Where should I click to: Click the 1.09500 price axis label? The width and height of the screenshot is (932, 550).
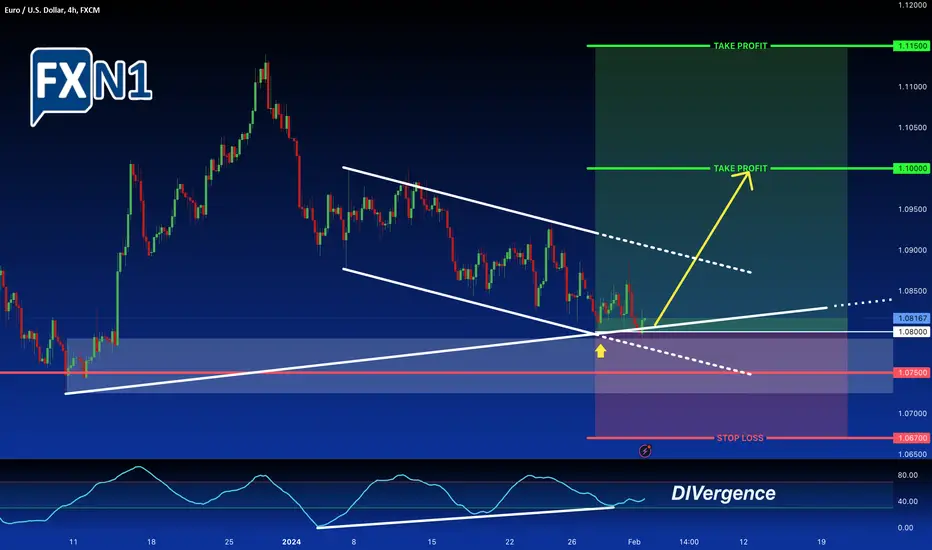(x=912, y=209)
